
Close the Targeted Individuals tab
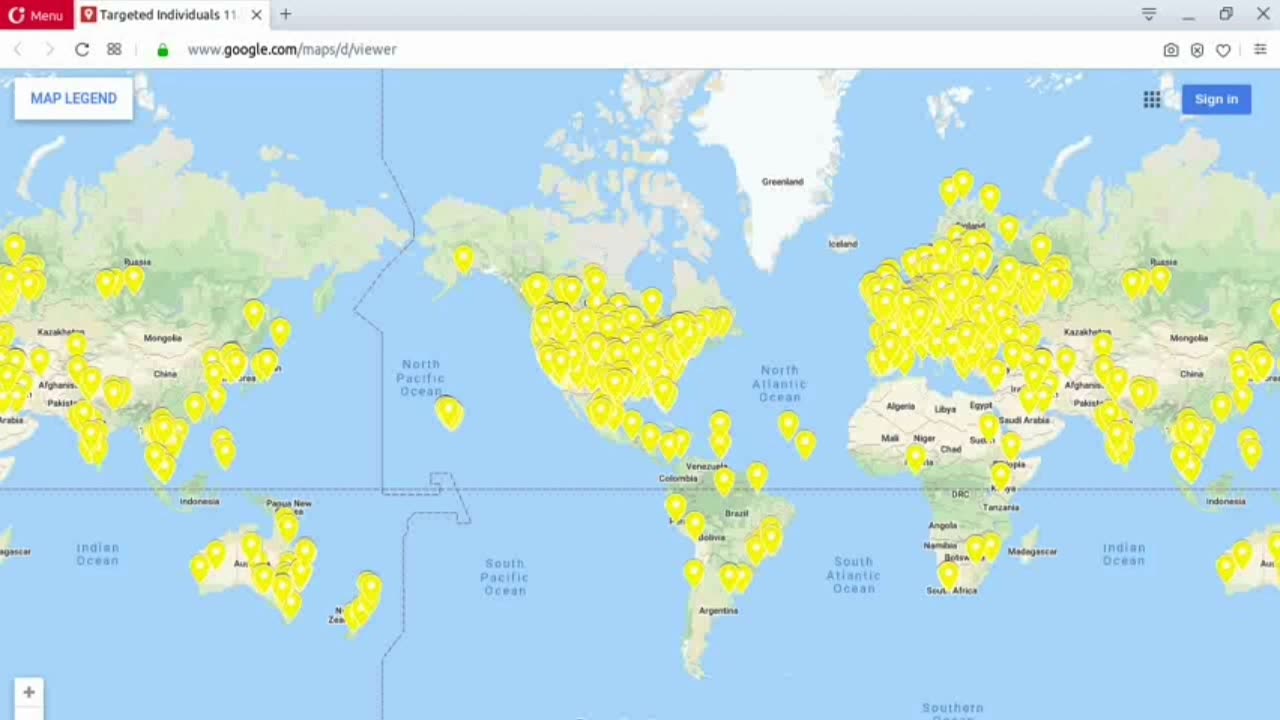257,15
